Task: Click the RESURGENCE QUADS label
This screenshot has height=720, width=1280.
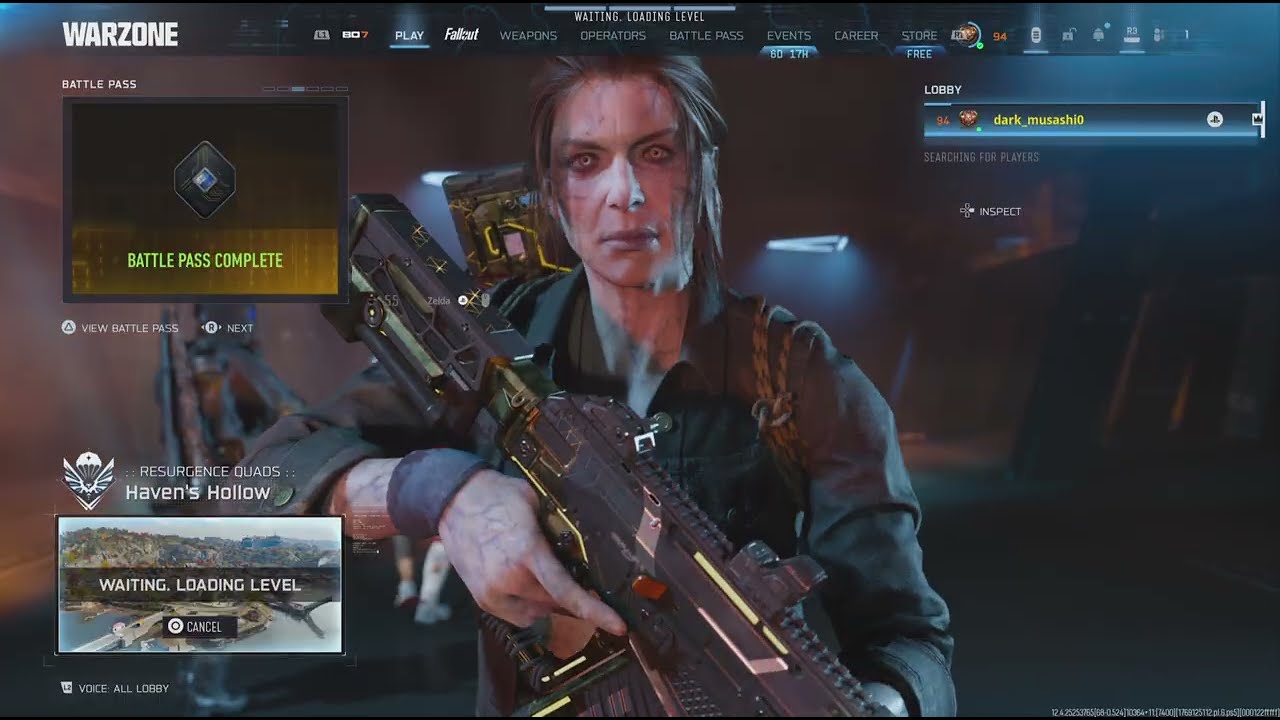Action: coord(210,471)
